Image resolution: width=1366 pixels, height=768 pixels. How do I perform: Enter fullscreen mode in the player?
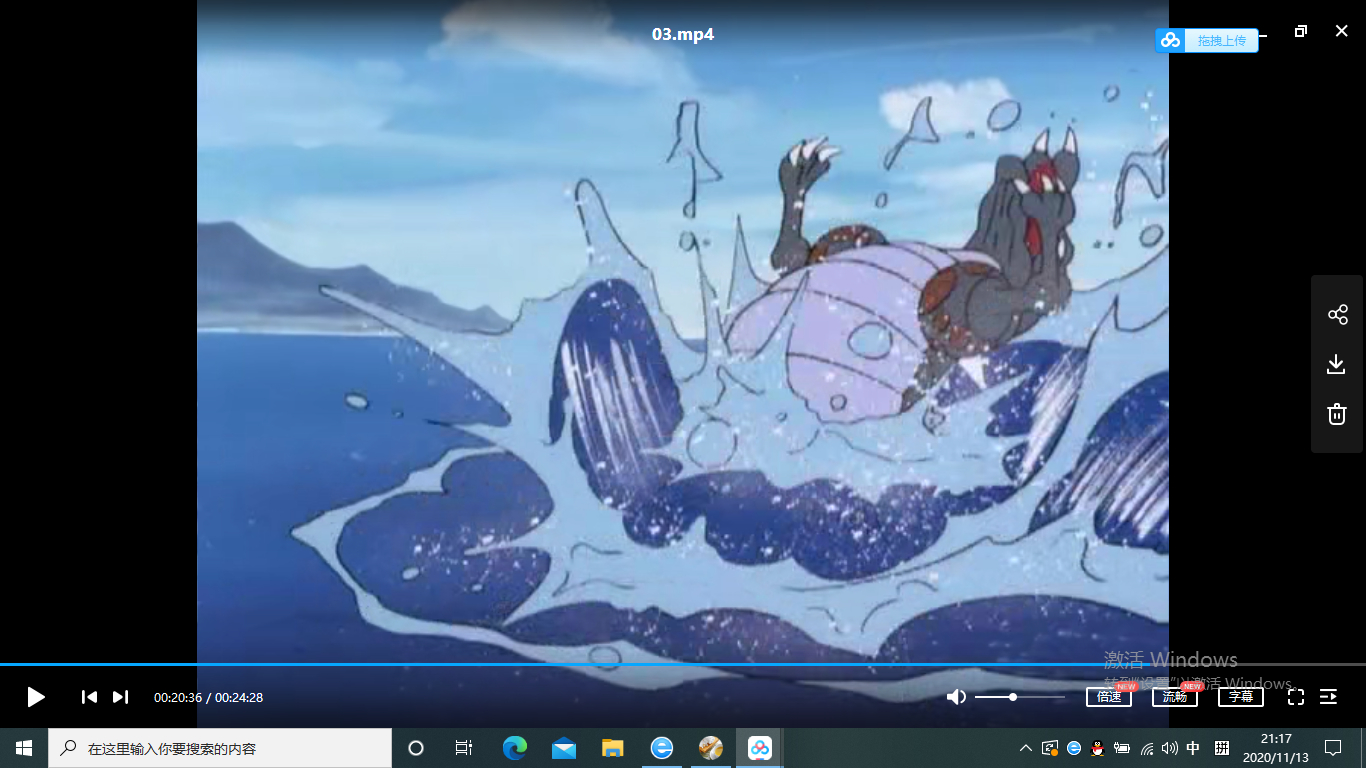click(1296, 697)
